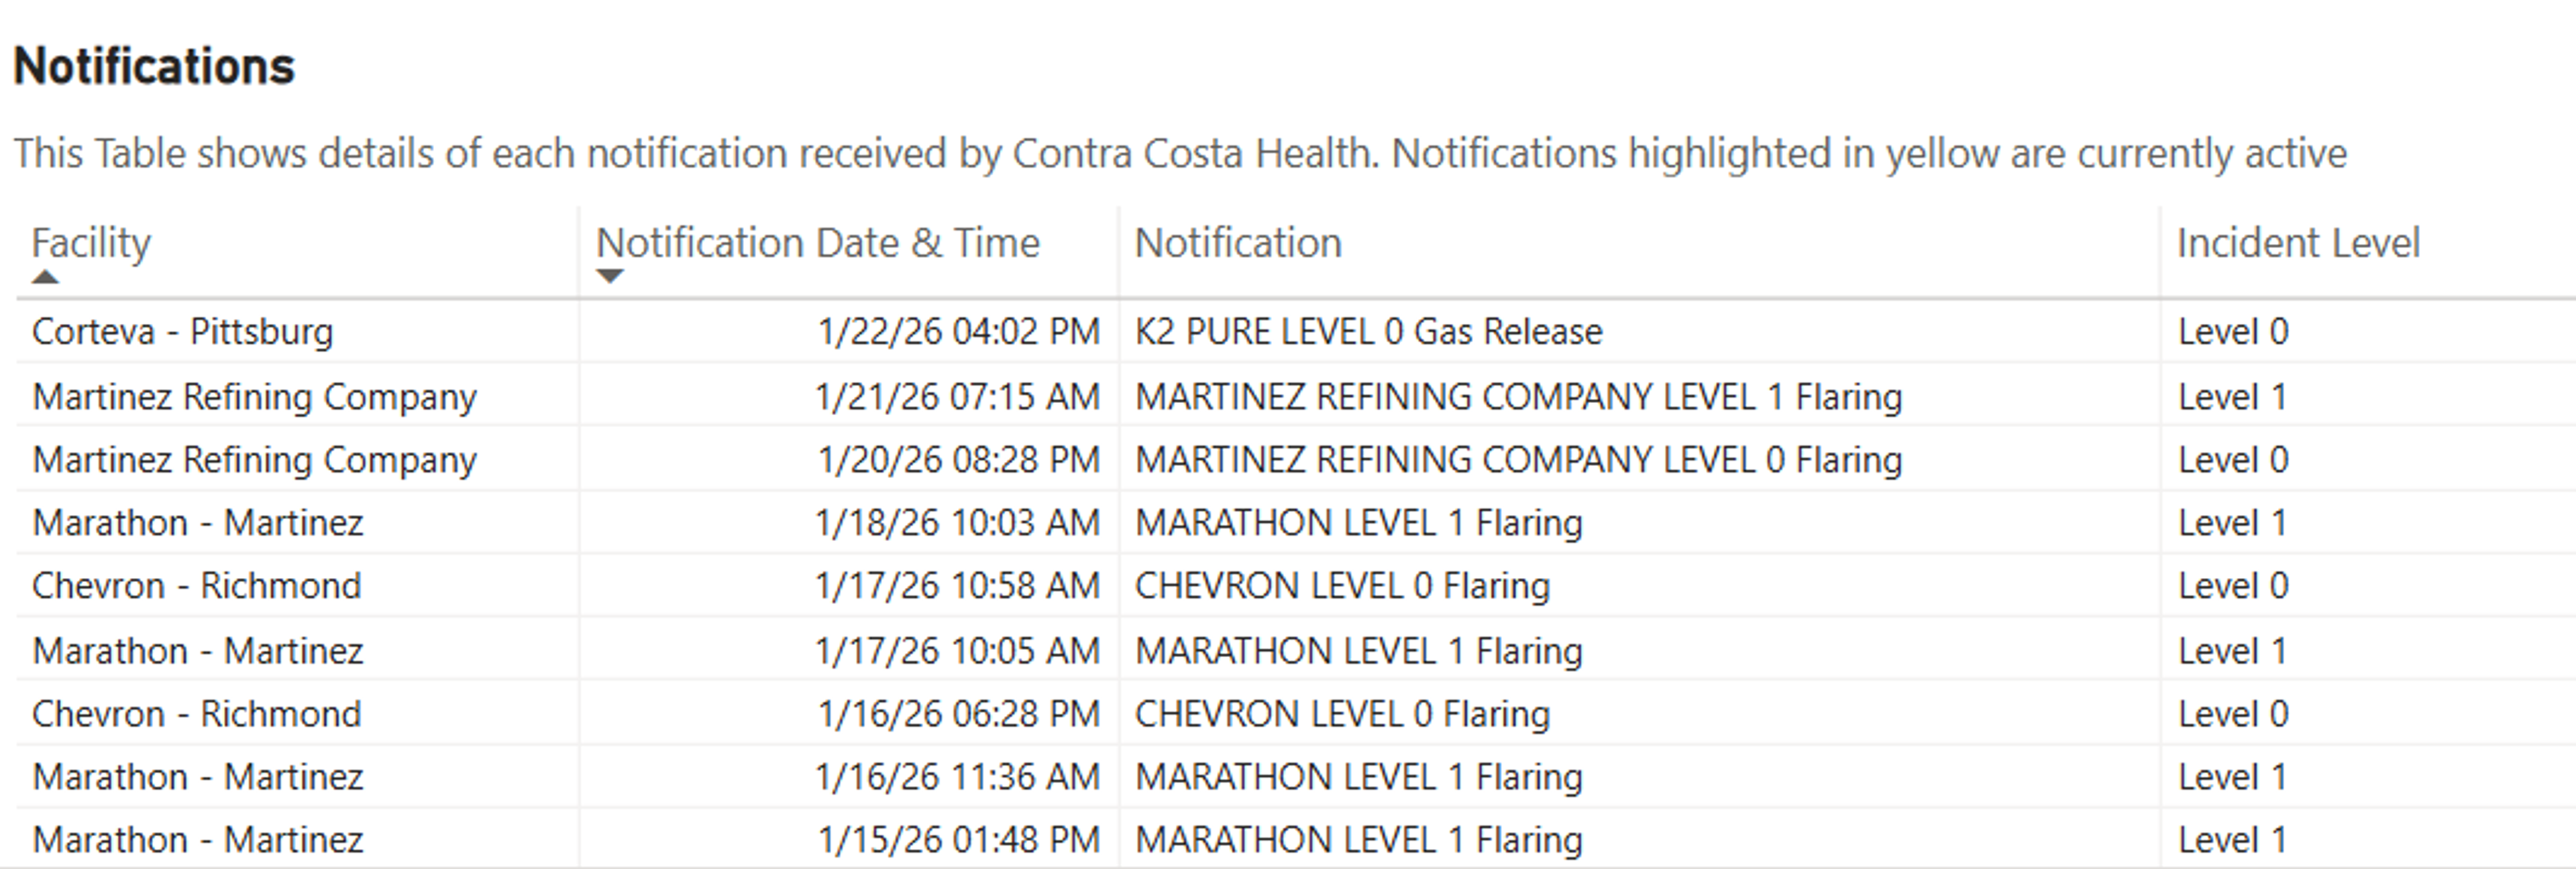Select MARTINEZ REFINING COMPANY LEVEL 0 Flaring notification
The width and height of the screenshot is (2576, 869).
pos(1518,460)
